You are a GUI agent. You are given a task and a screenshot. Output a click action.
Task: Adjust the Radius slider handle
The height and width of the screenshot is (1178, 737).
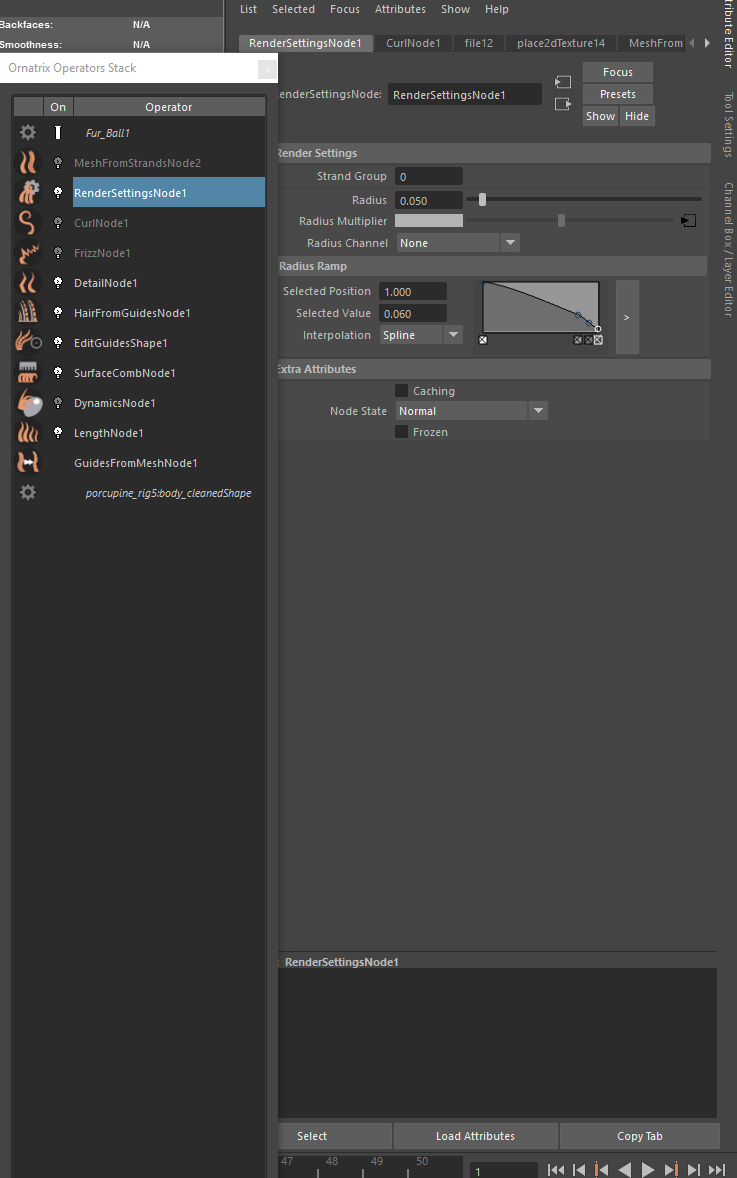[x=482, y=200]
